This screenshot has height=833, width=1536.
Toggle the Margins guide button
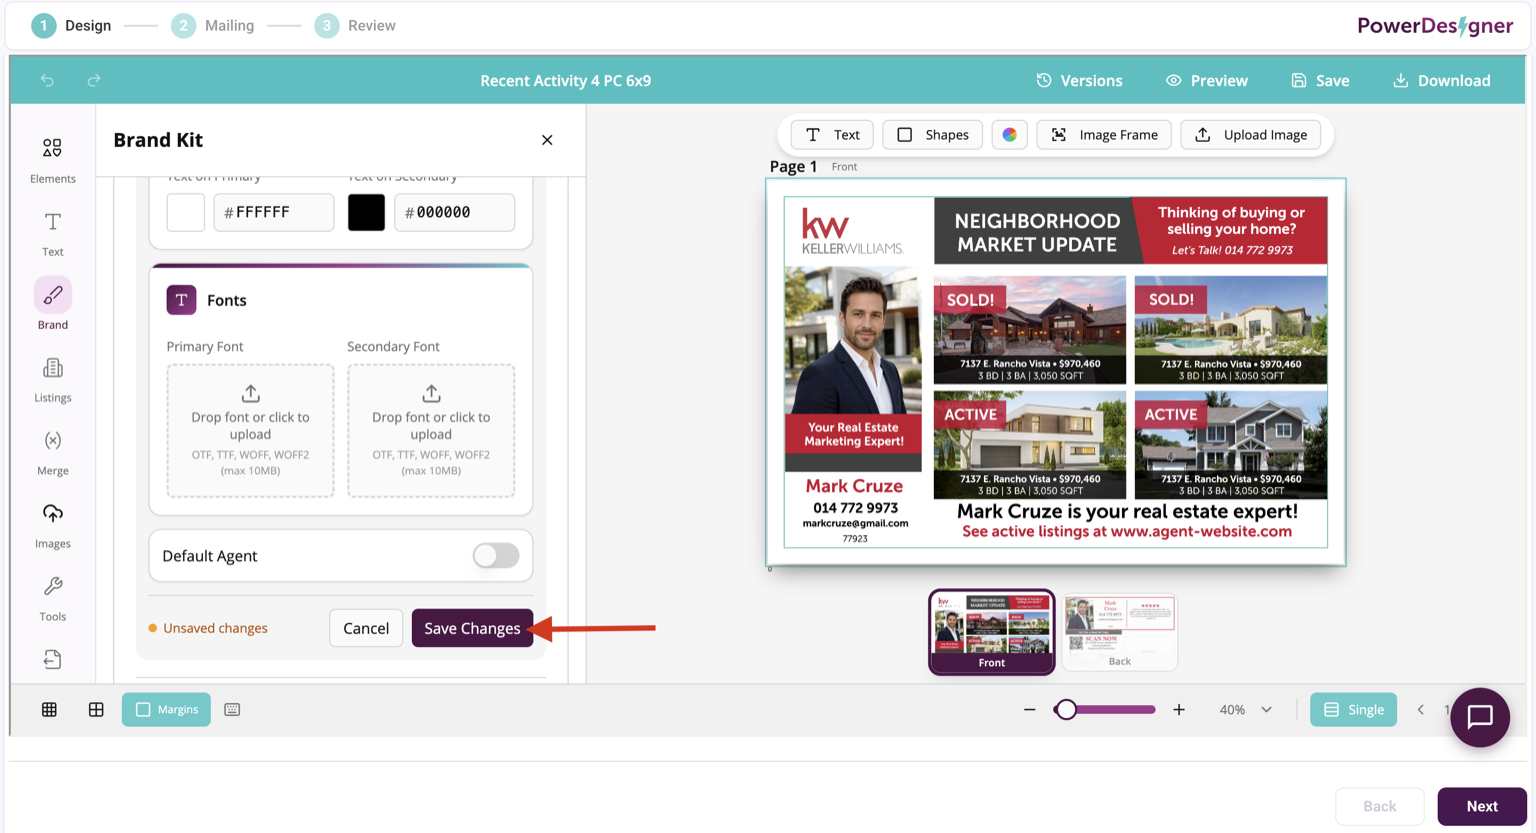tap(166, 710)
